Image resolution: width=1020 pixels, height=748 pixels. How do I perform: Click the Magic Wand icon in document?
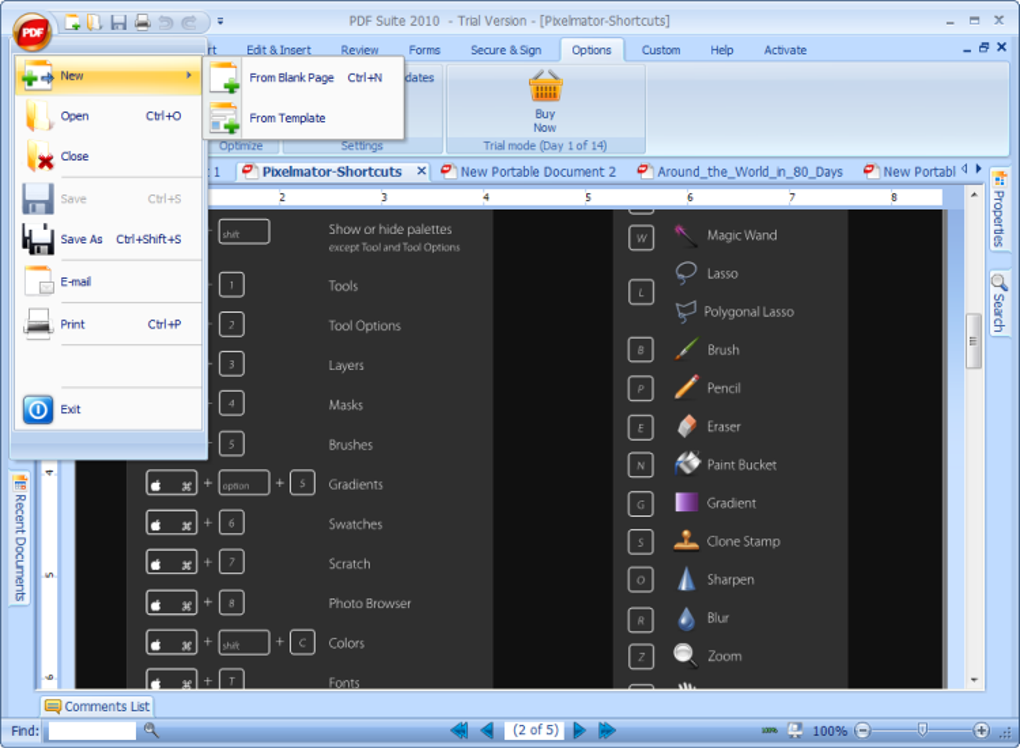(x=686, y=235)
